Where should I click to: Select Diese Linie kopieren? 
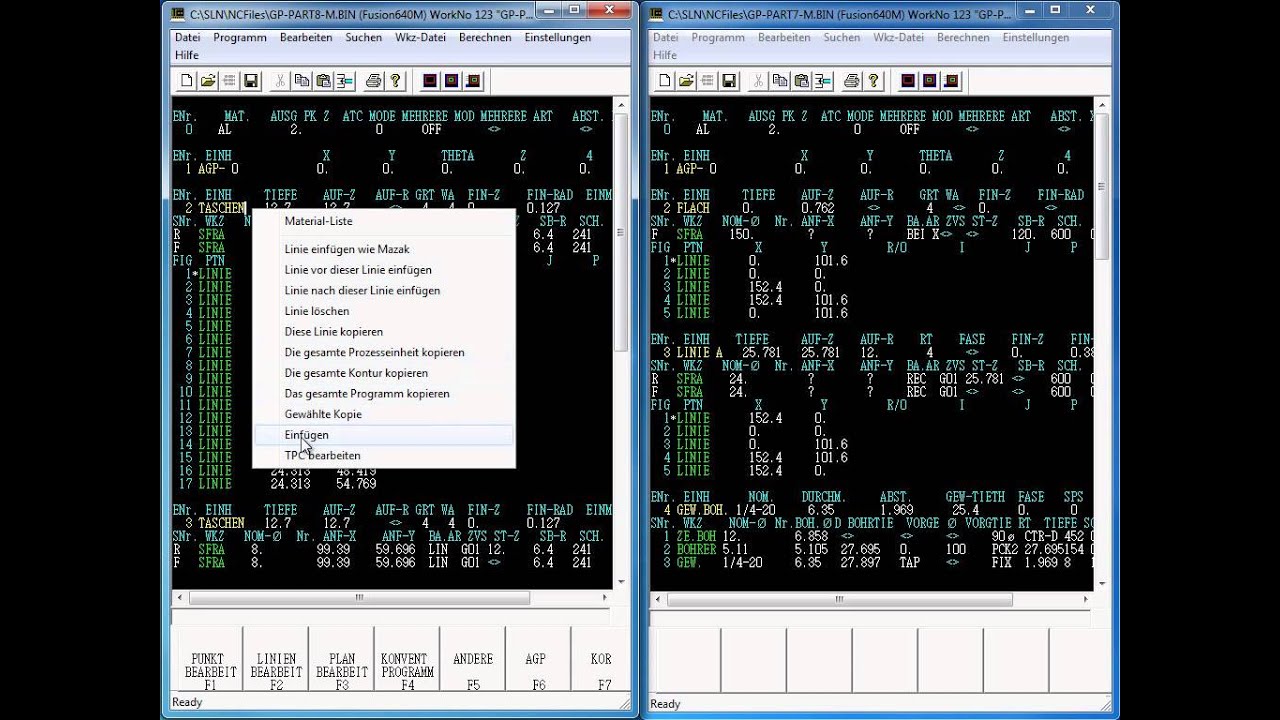coord(384,331)
